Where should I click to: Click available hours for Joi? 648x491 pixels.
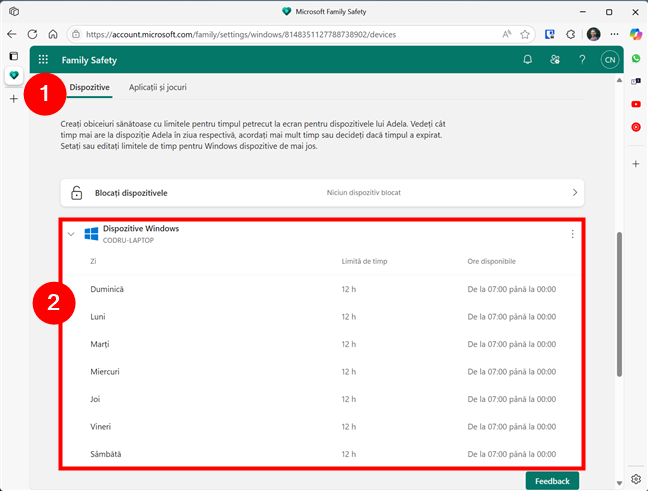pos(512,399)
